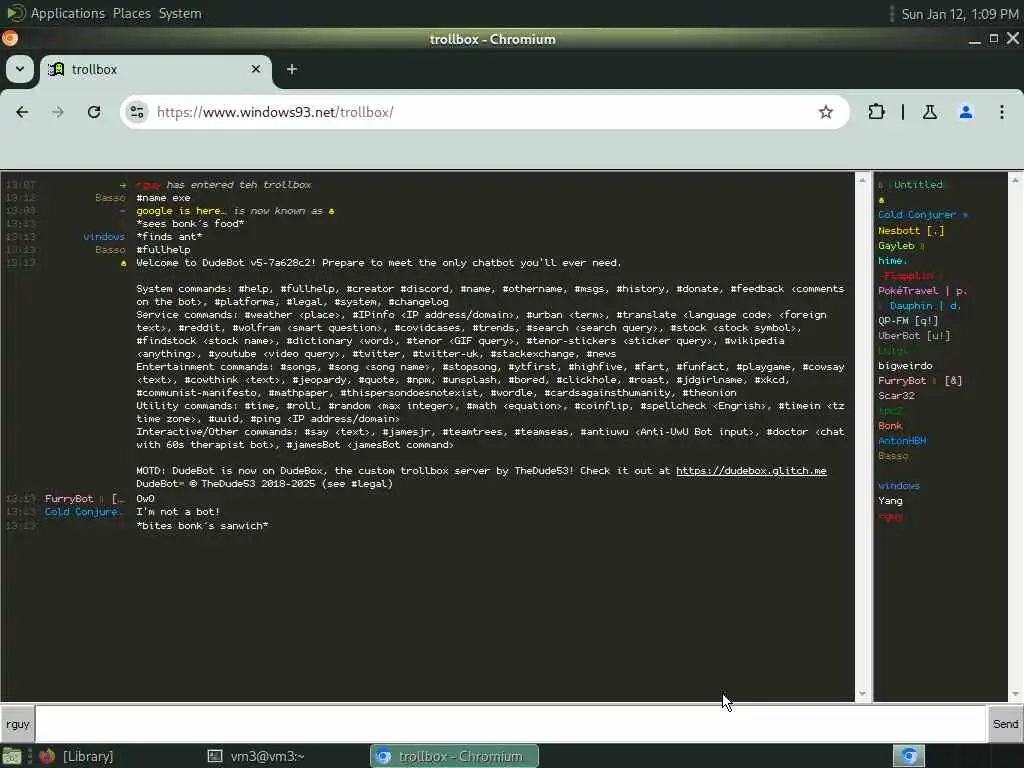Click Chromium icon in bottom-right tray
This screenshot has width=1024, height=768.
908,756
